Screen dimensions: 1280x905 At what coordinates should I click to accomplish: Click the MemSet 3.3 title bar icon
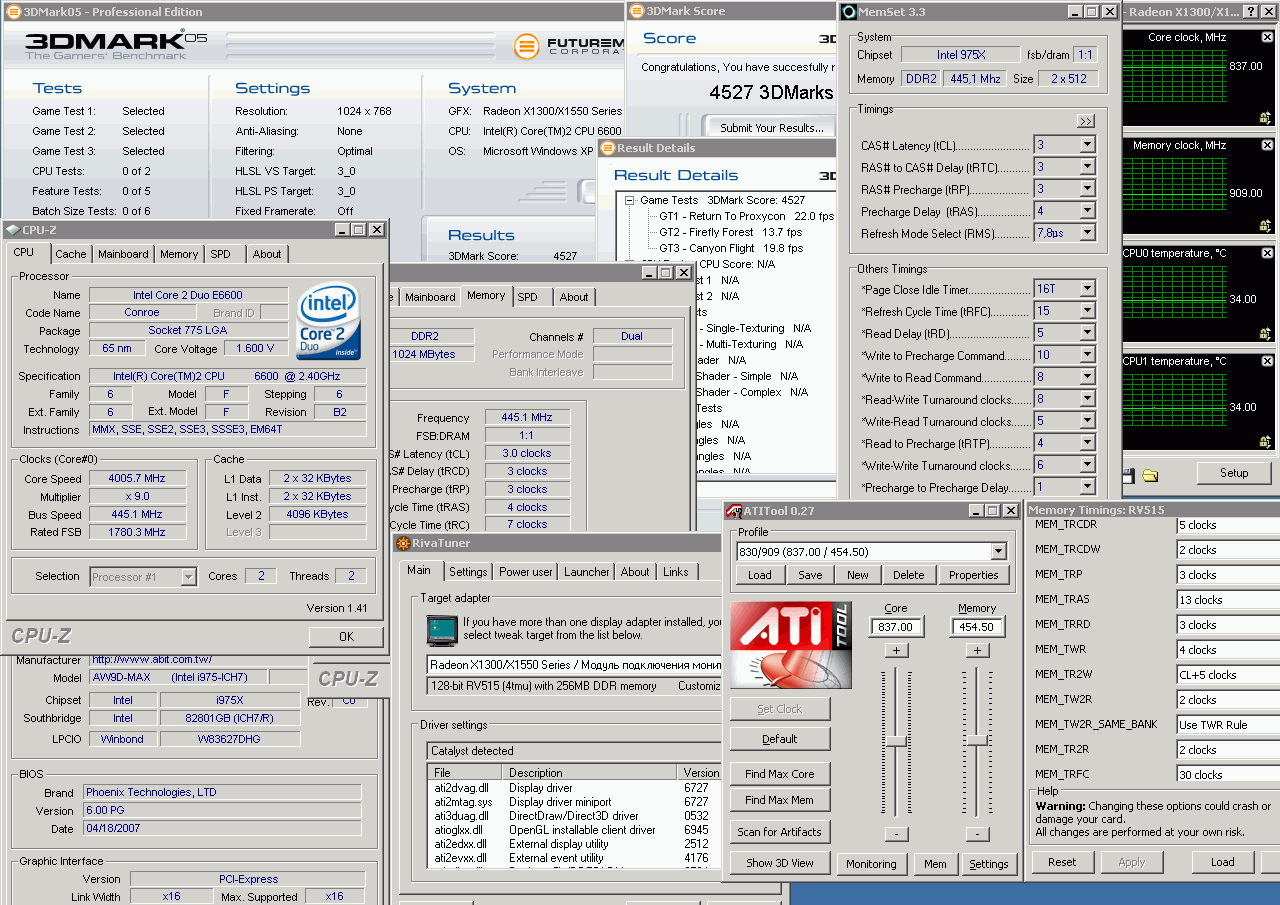click(x=849, y=12)
